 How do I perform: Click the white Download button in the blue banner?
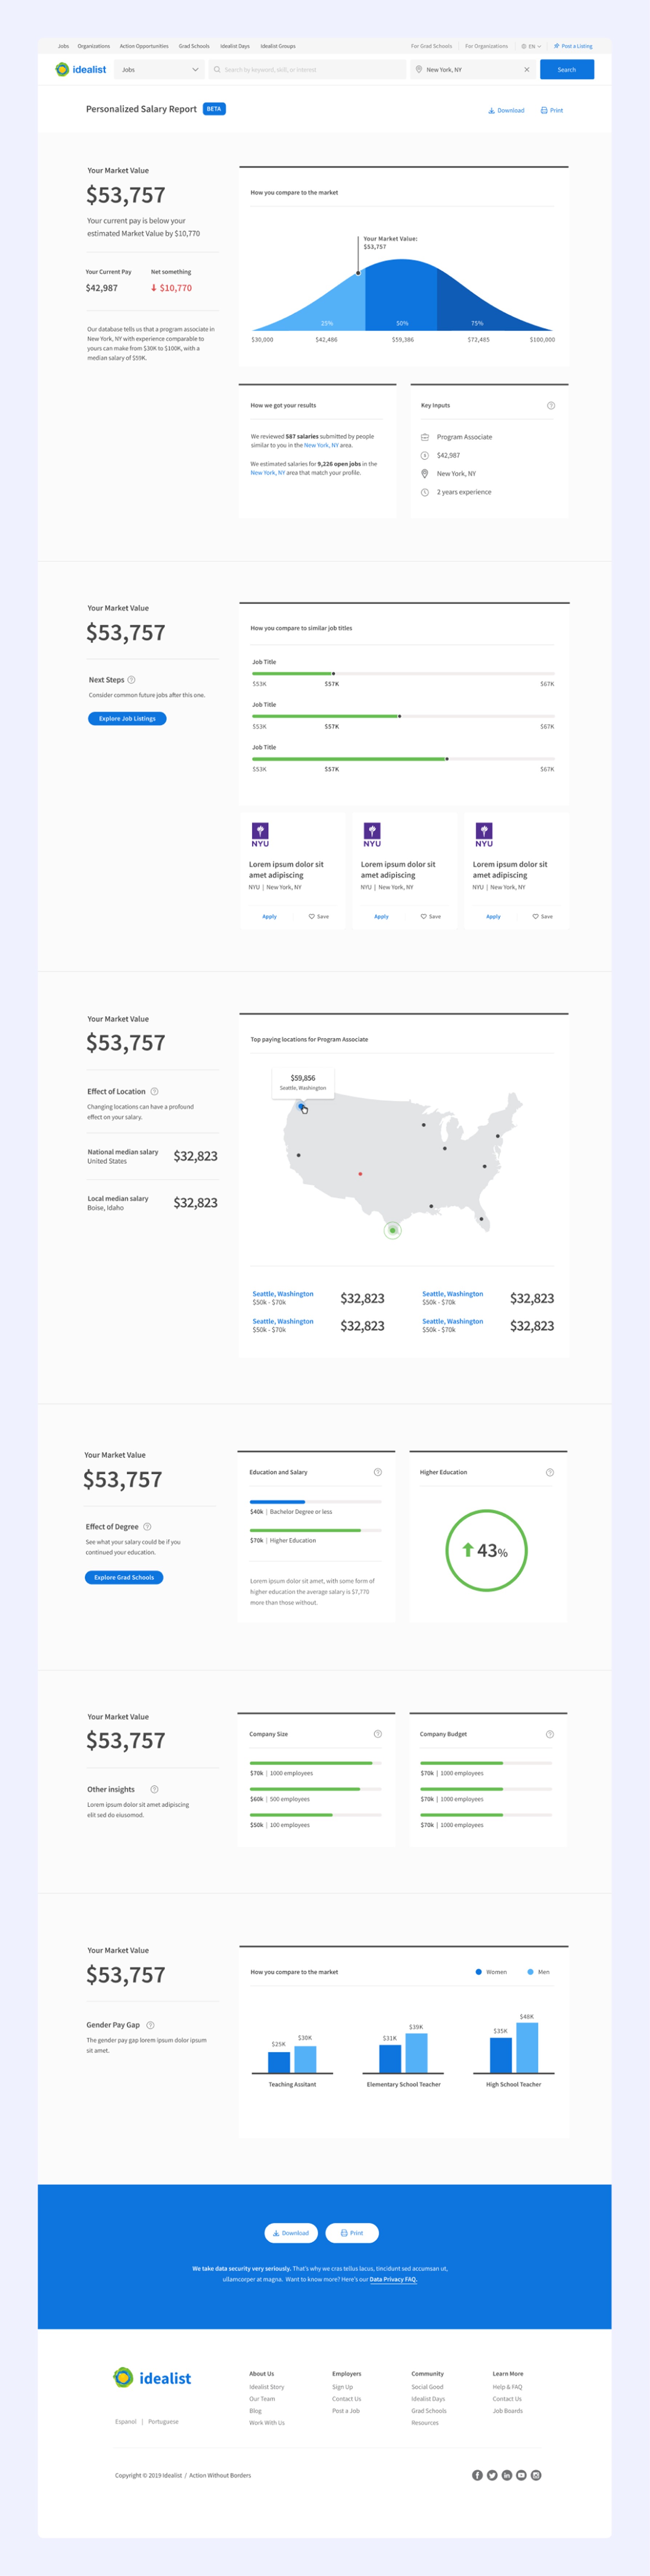tap(291, 2233)
